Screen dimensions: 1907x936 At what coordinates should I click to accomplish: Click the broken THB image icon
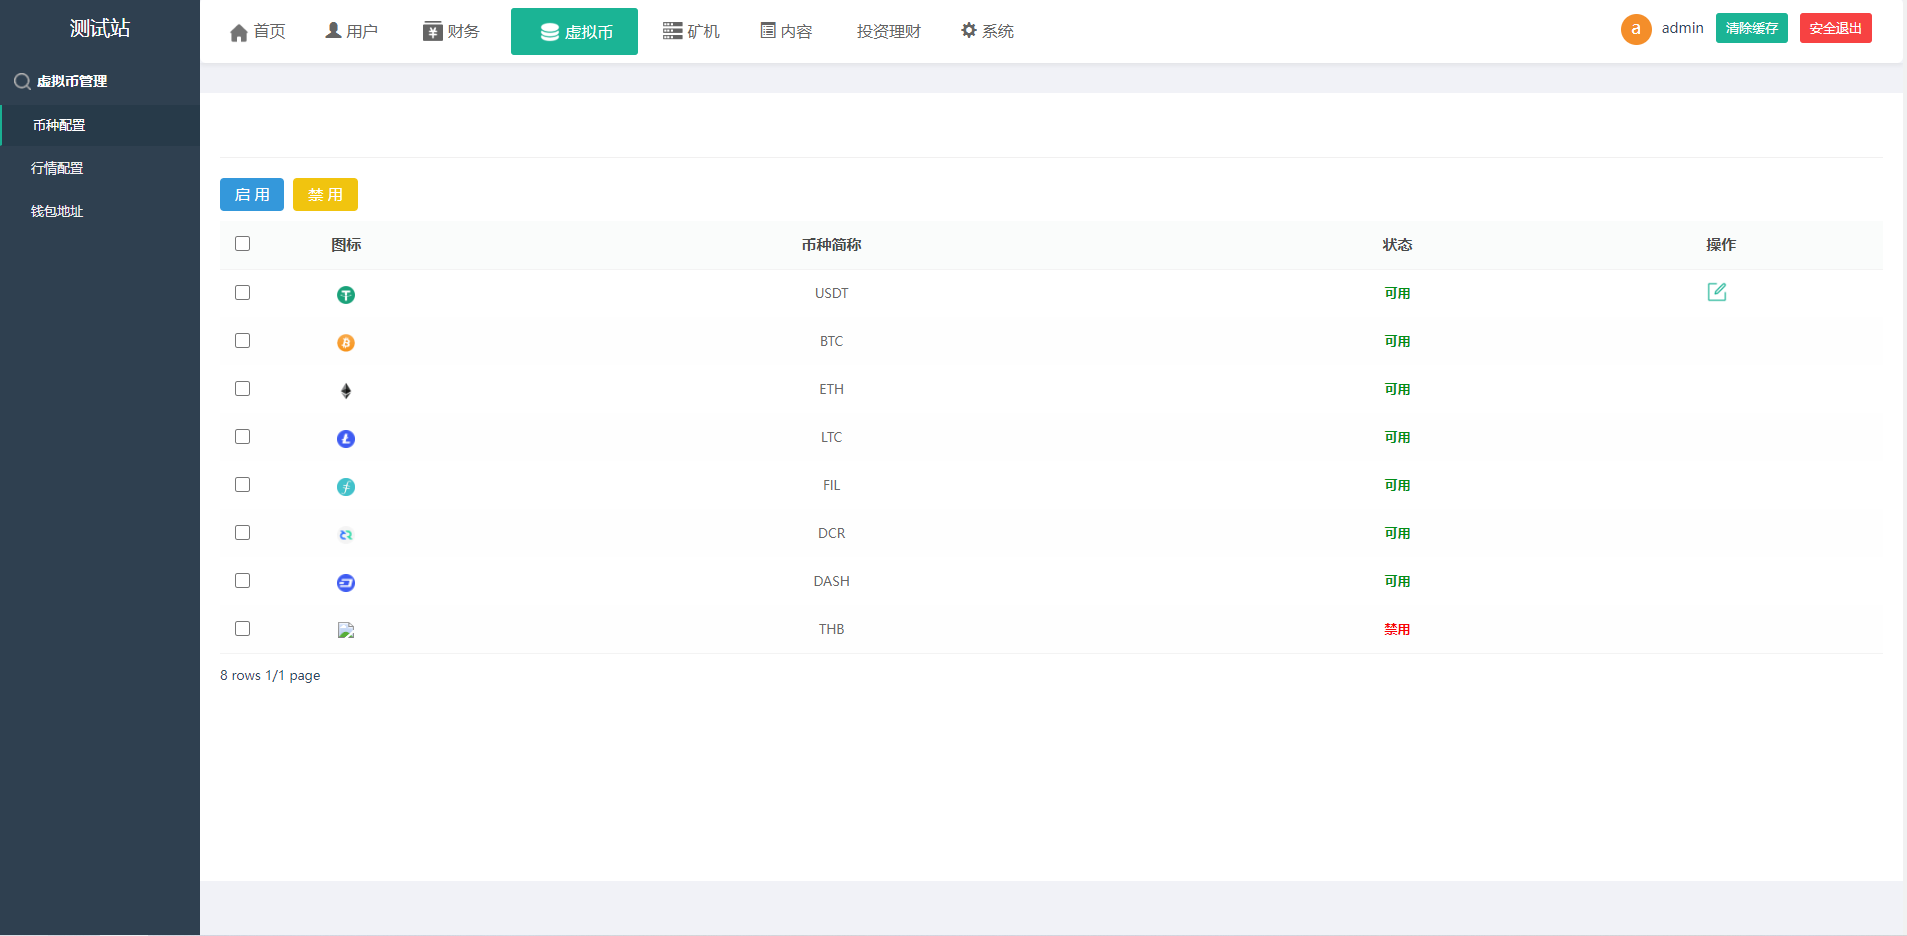pos(346,630)
